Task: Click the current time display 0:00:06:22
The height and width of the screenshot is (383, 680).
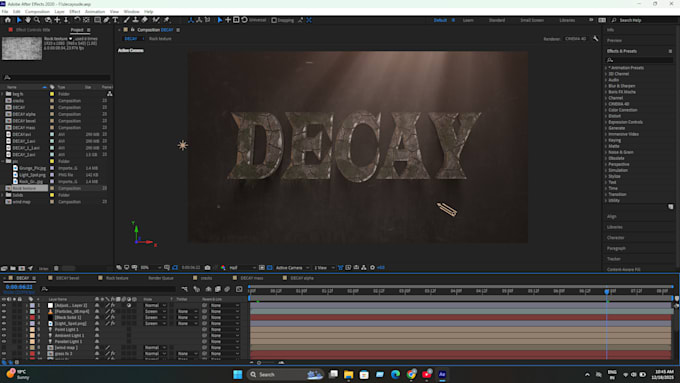Action: (x=19, y=287)
